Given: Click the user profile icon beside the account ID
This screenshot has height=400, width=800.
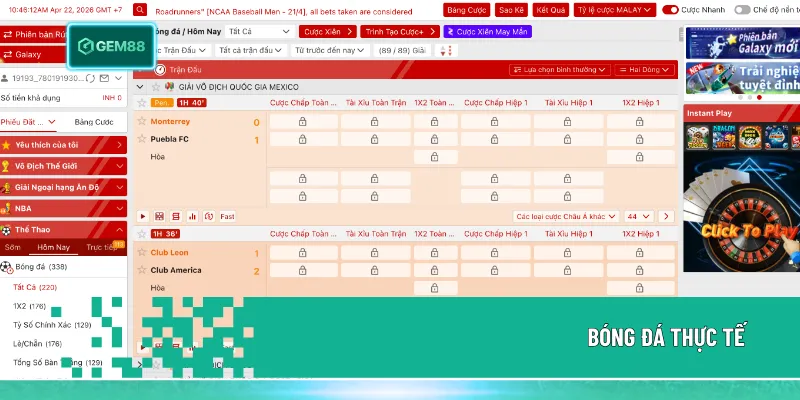Looking at the screenshot, I should coord(5,78).
